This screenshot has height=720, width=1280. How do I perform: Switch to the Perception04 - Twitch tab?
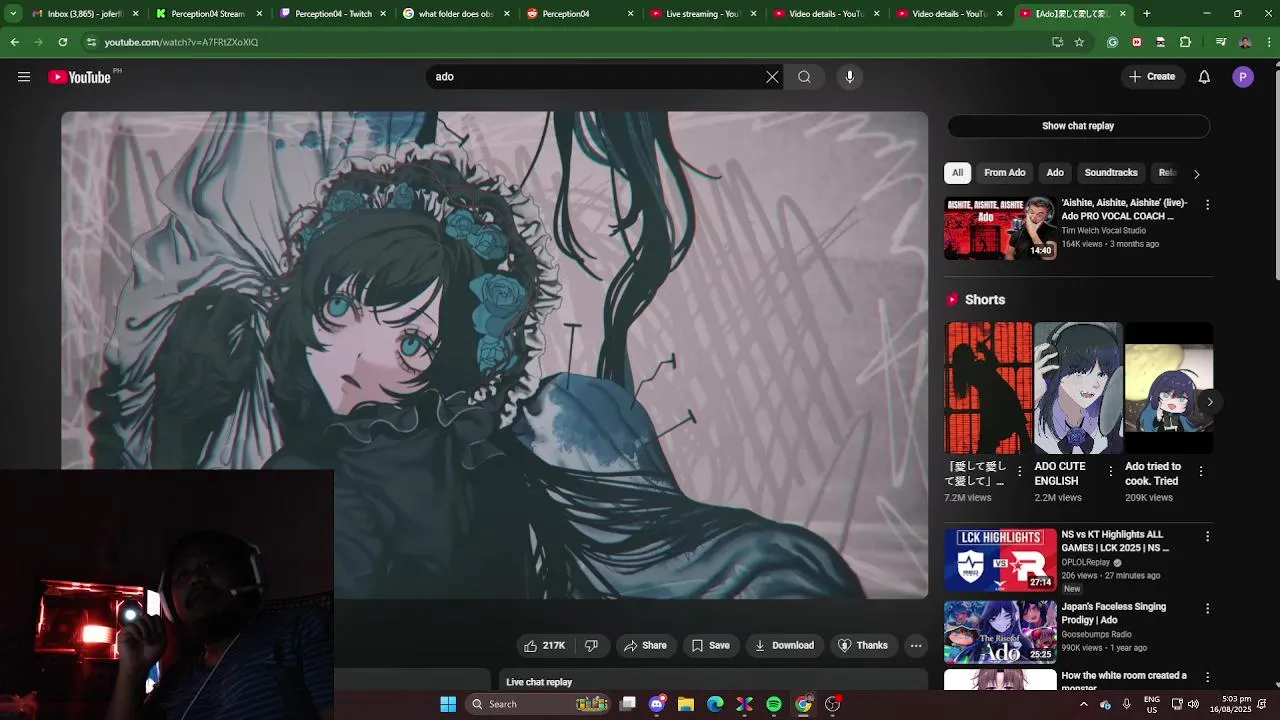click(333, 14)
